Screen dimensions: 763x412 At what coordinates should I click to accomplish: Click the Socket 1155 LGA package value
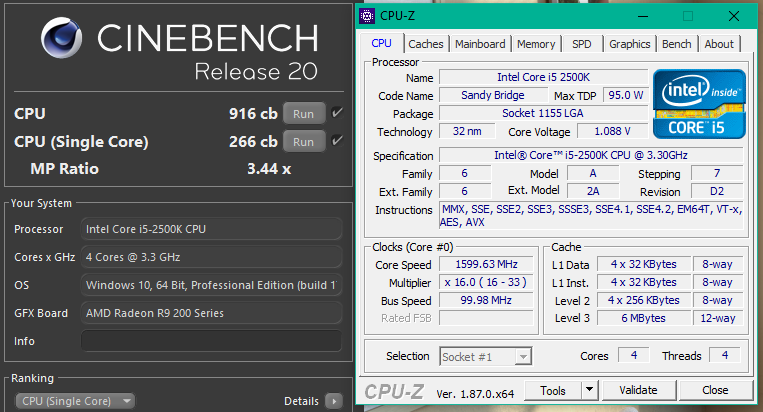pos(543,113)
